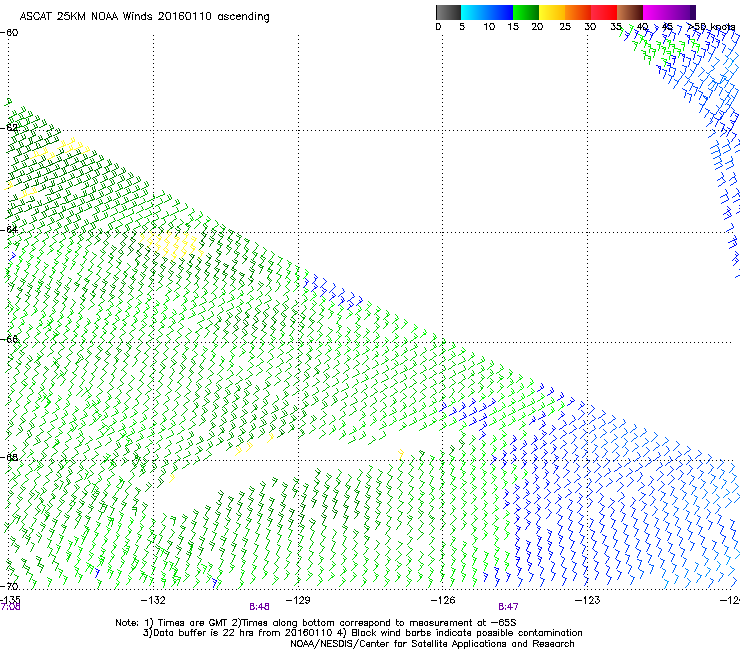Click the purple "8:47" swath time label
Image resolution: width=740 pixels, height=650 pixels.
pyautogui.click(x=508, y=607)
